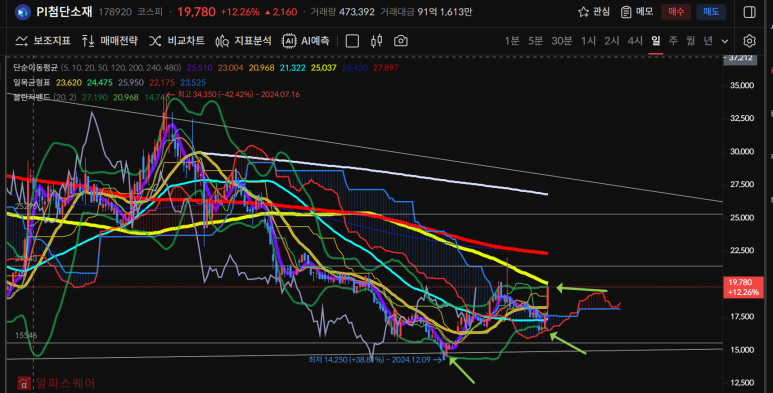Expand the timeframe dropdown chevron
The height and width of the screenshot is (393, 773).
click(725, 41)
